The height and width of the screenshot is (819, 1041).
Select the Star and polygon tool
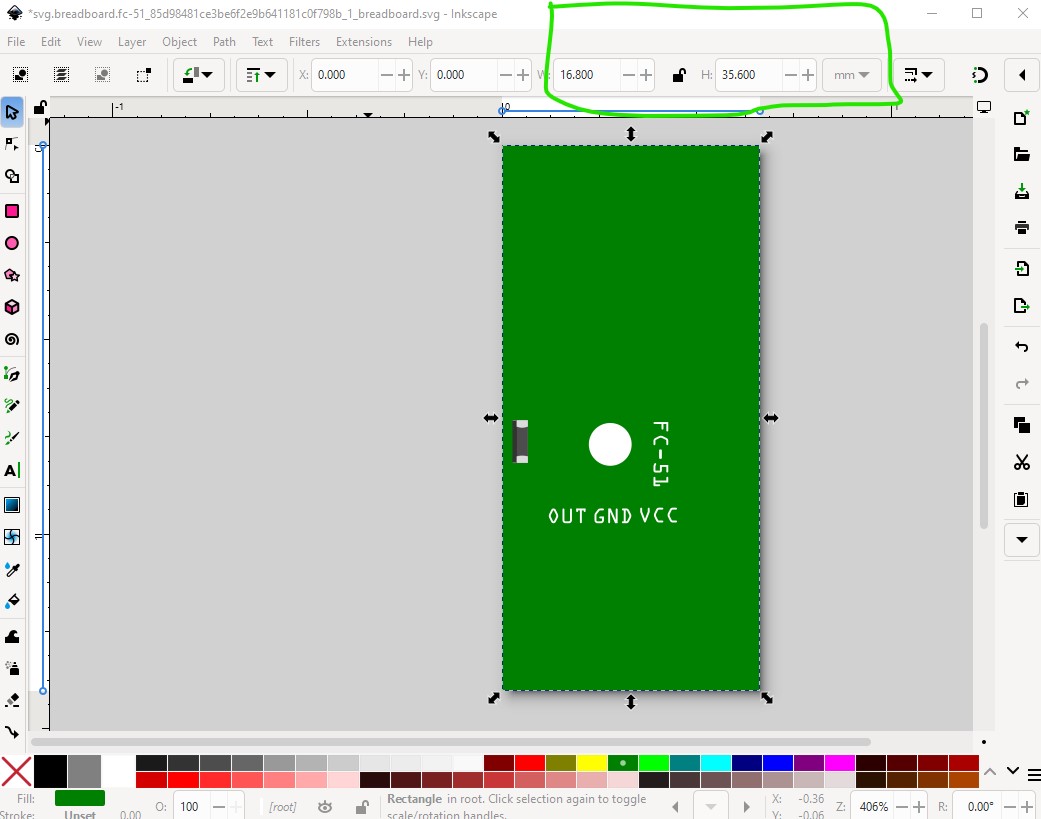pos(12,275)
